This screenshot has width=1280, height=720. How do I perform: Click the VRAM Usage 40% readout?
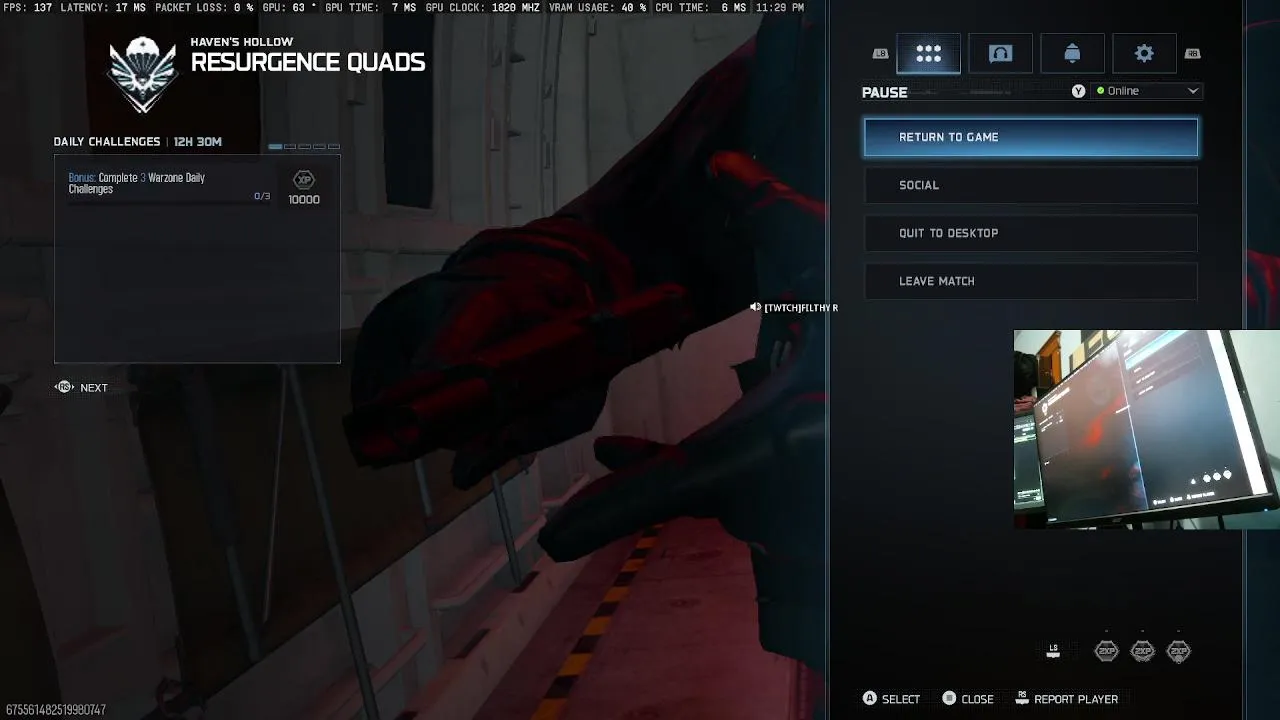click(598, 8)
